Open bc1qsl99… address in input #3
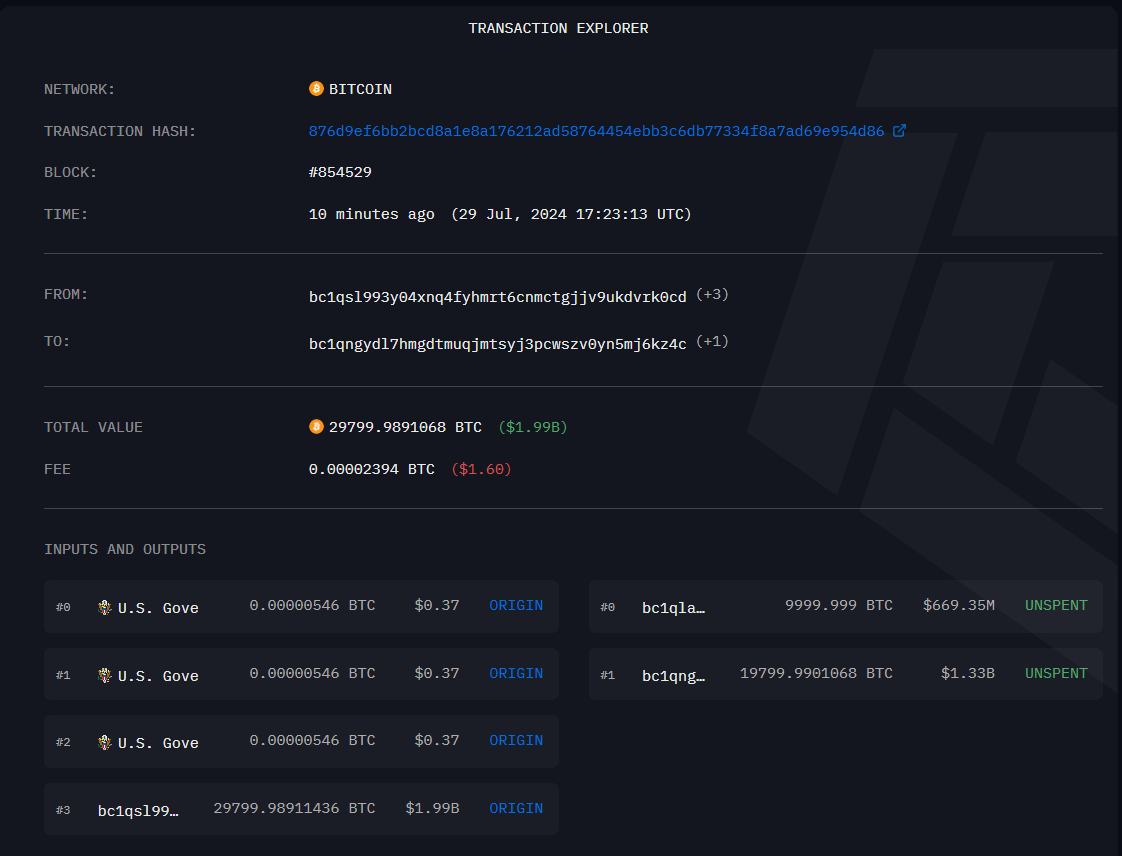 (138, 811)
